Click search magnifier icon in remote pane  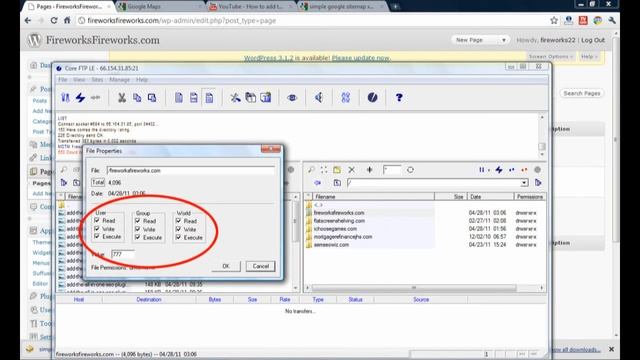[x=311, y=170]
